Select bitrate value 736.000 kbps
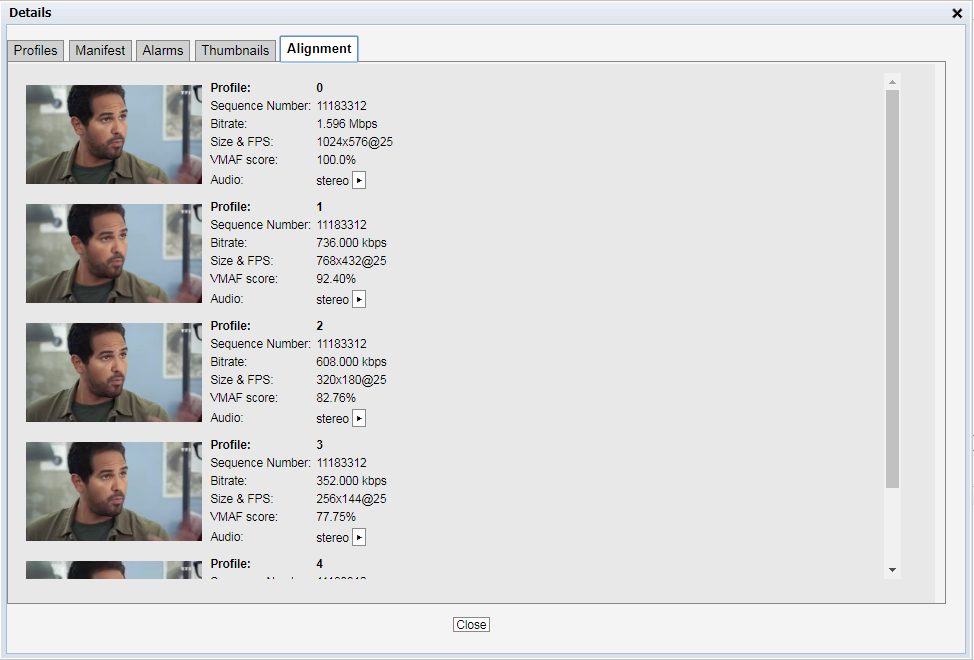 (x=352, y=243)
